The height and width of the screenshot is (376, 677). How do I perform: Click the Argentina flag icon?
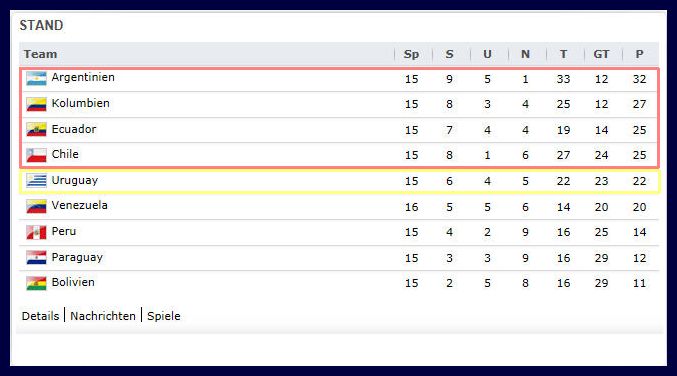click(36, 79)
